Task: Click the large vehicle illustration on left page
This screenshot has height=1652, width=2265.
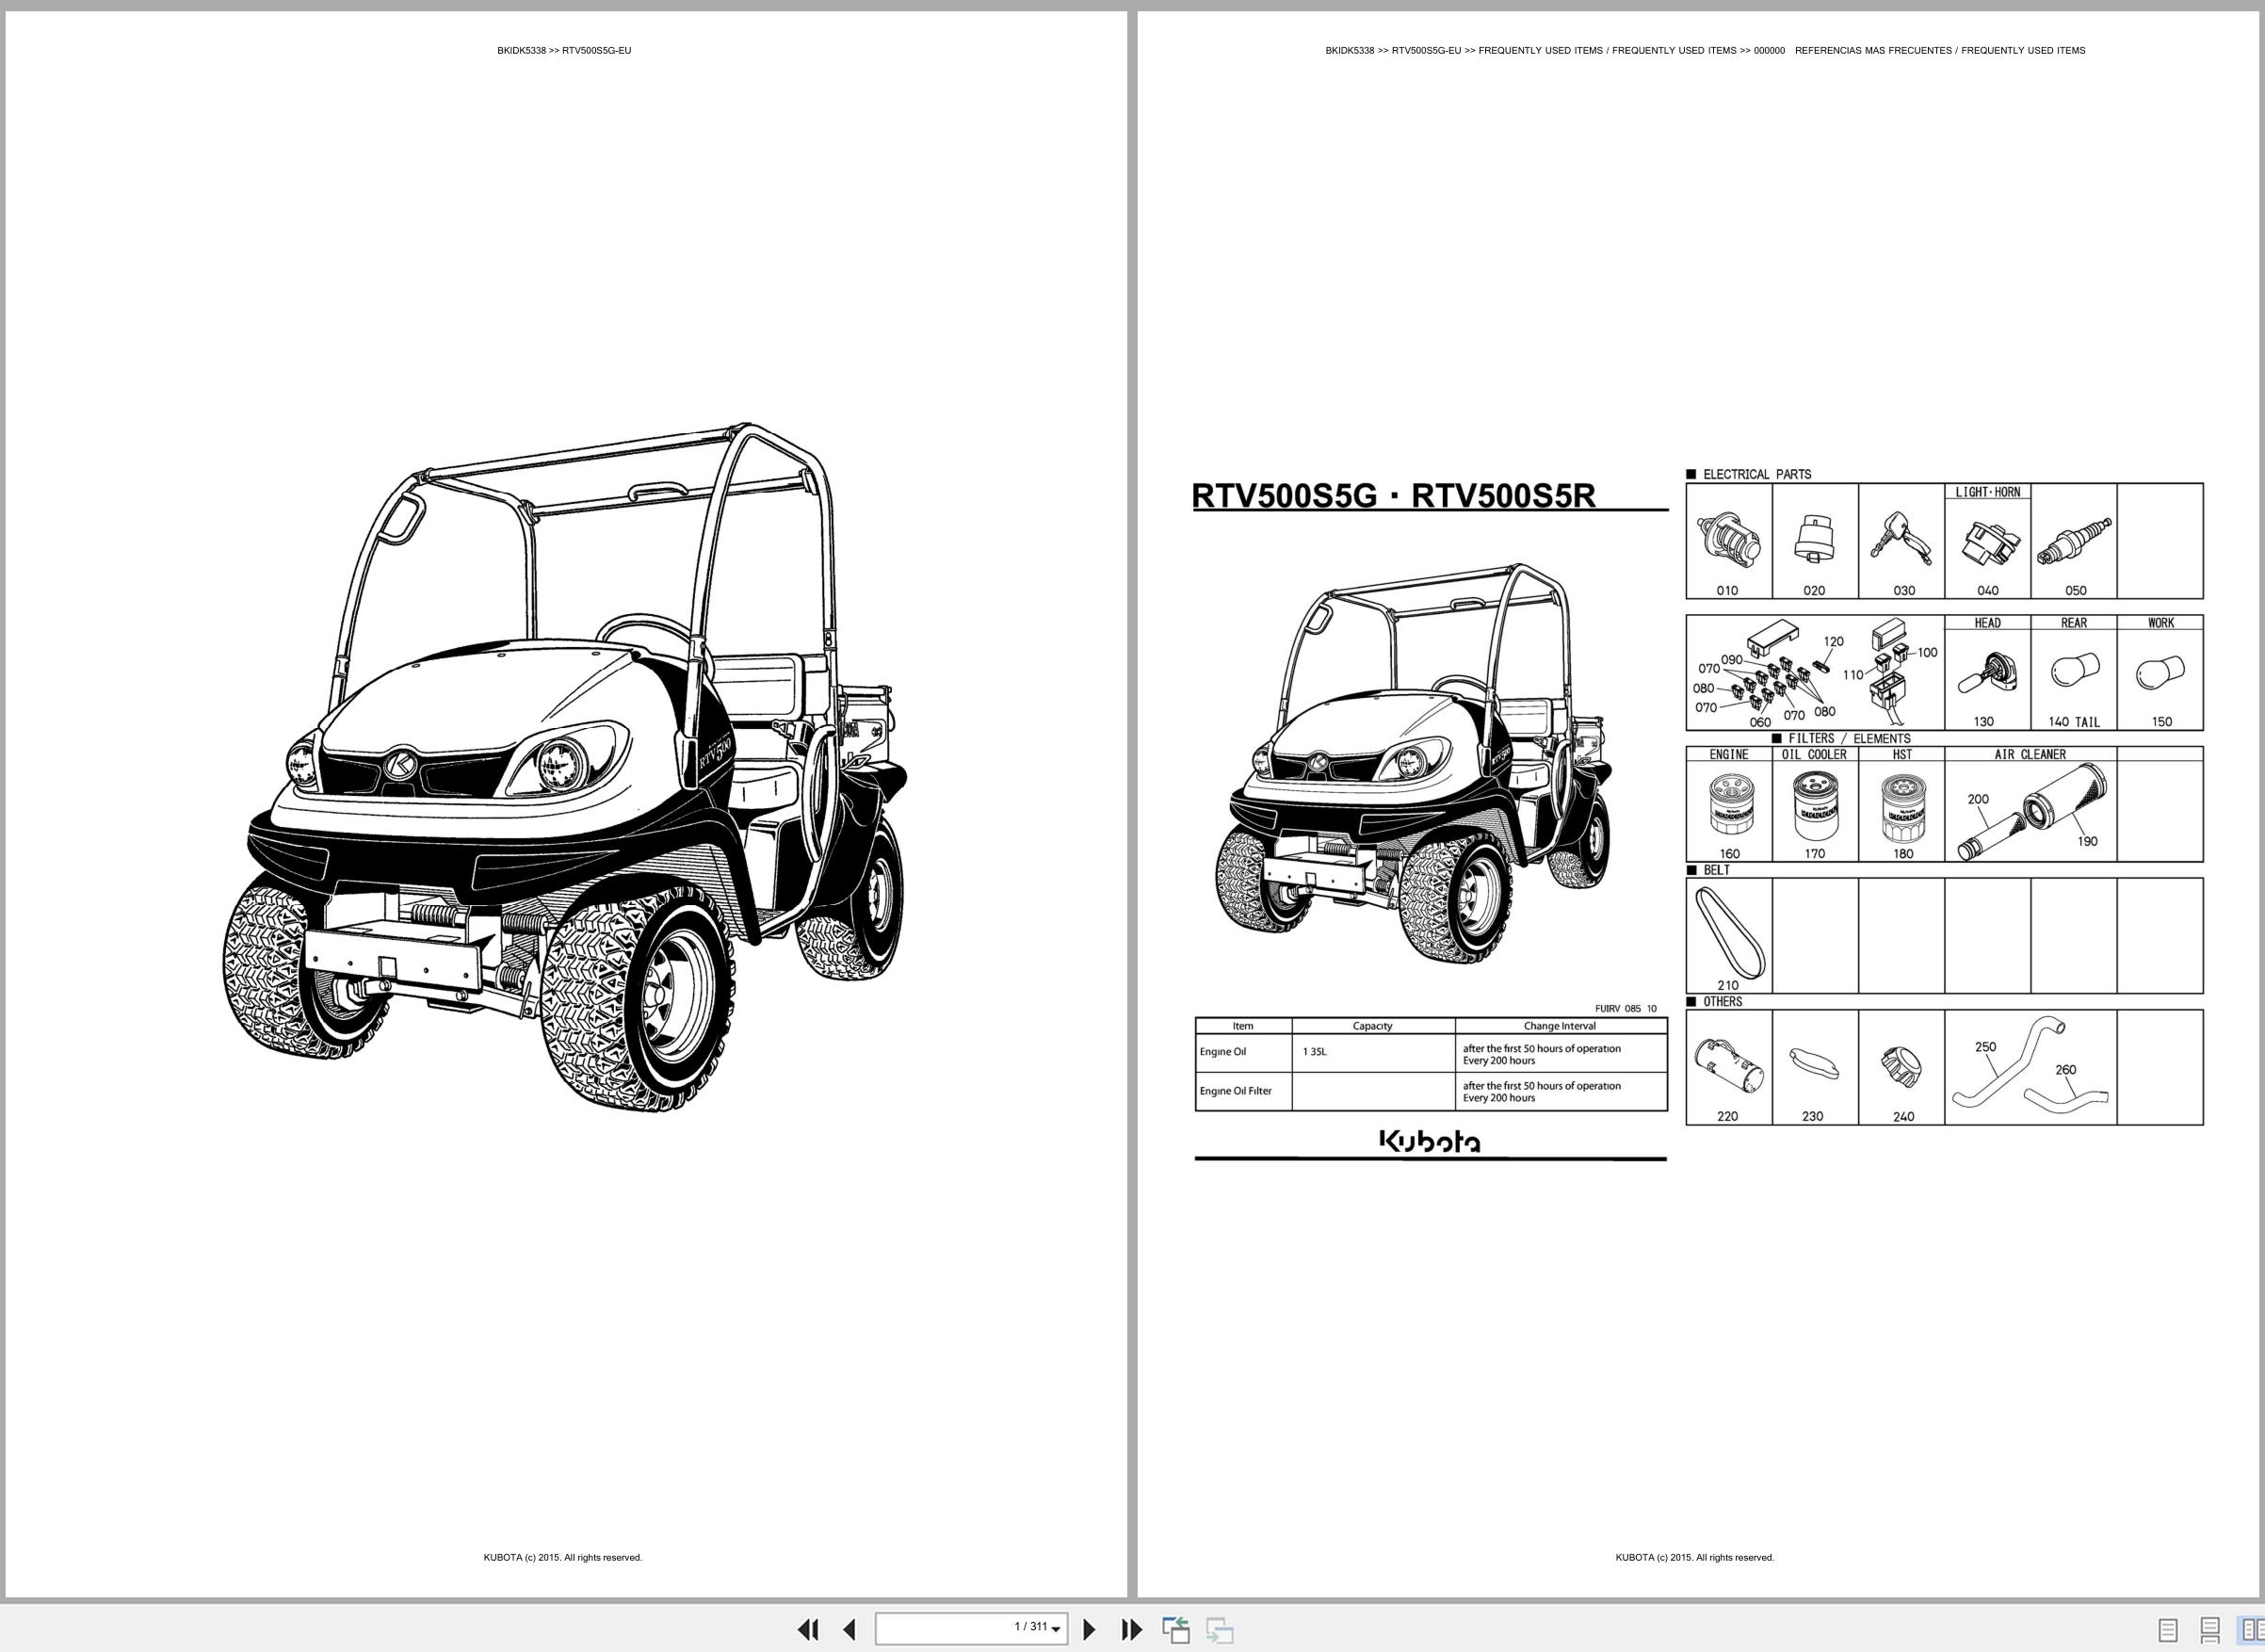Action: coord(565,768)
